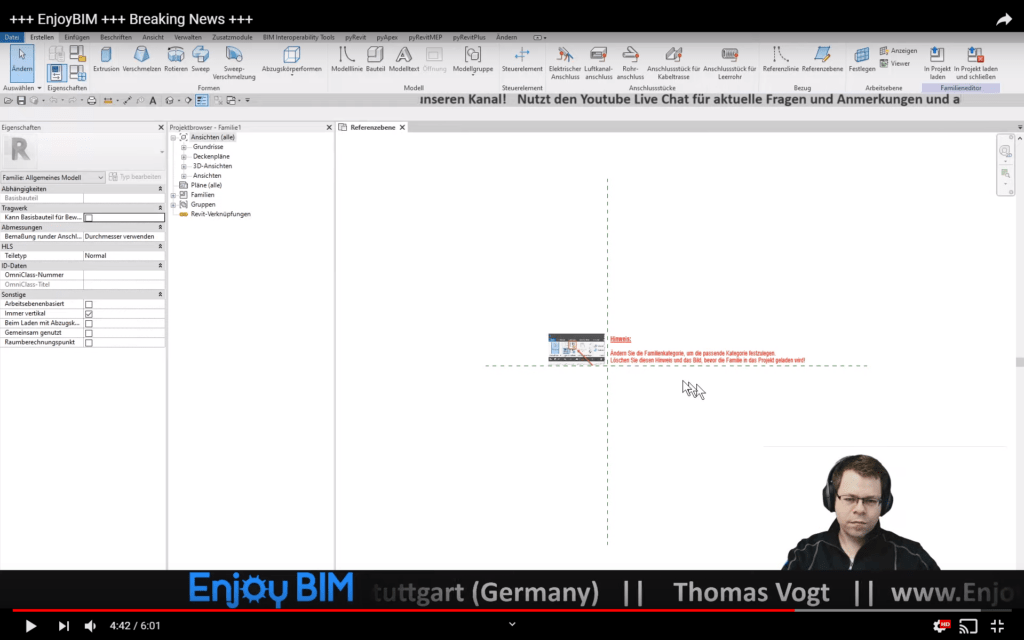Image resolution: width=1024 pixels, height=640 pixels.
Task: Expand Deckenpläne tree node
Action: pyautogui.click(x=184, y=157)
